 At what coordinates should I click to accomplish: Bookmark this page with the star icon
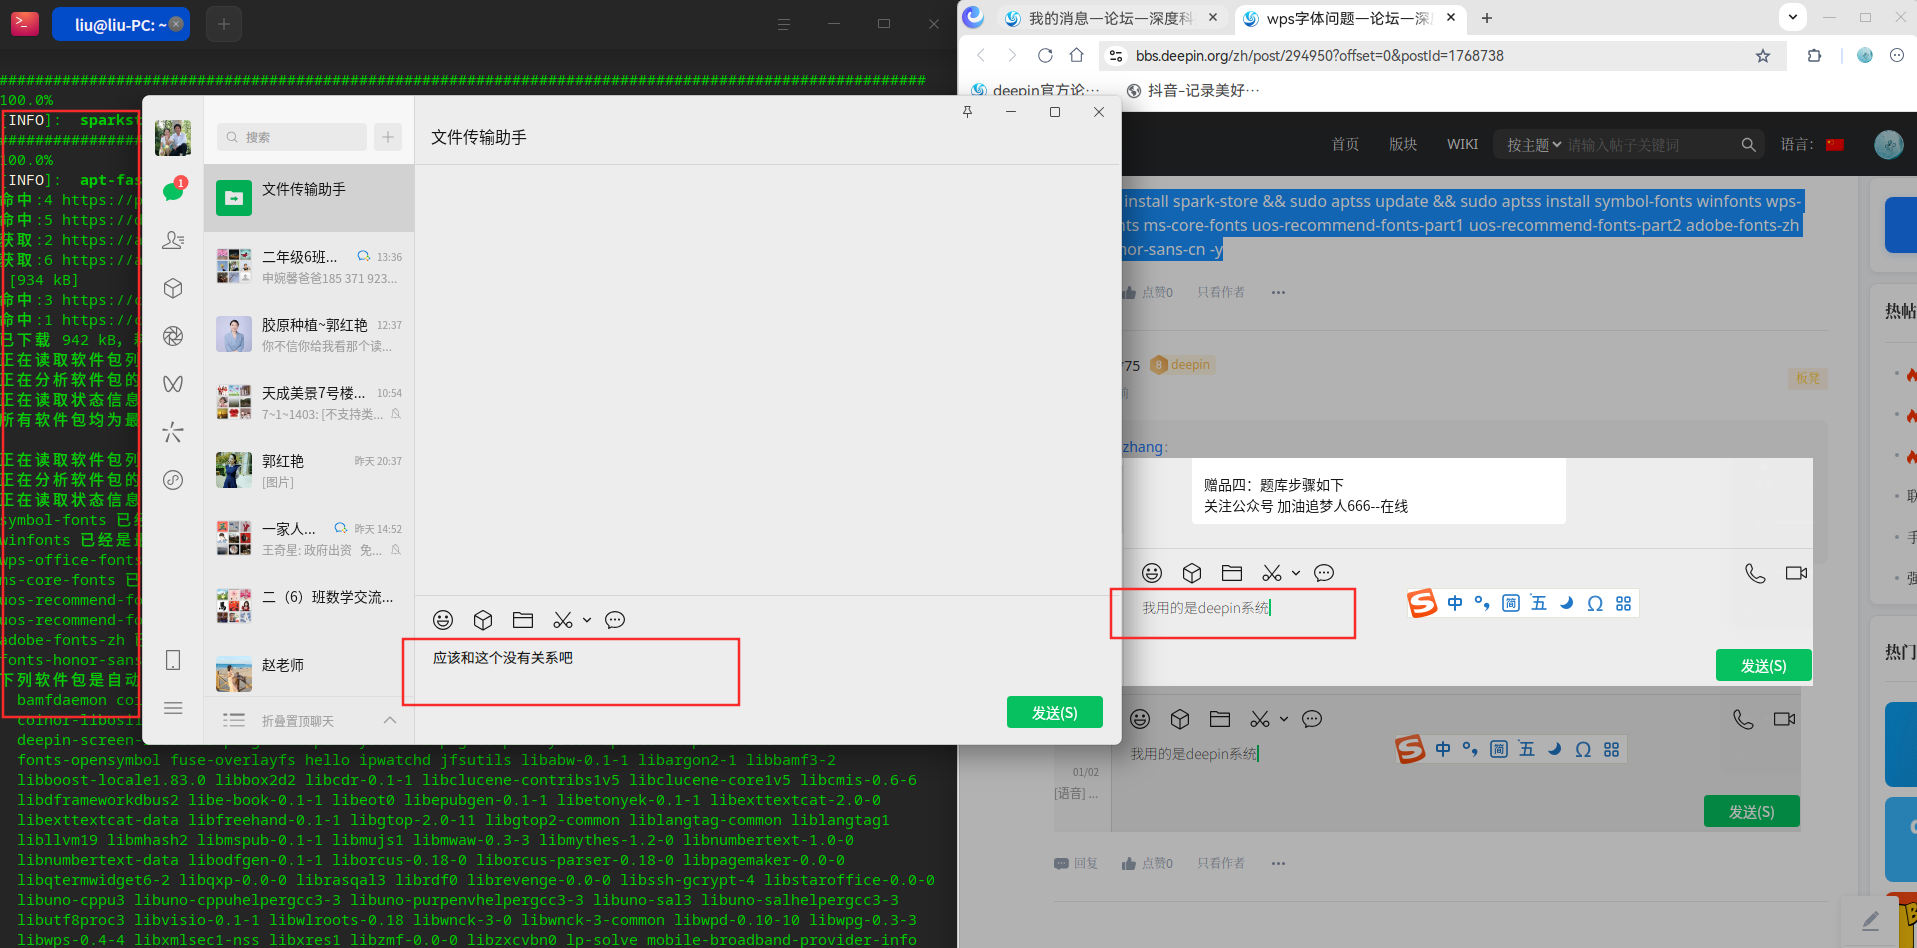coord(1763,56)
